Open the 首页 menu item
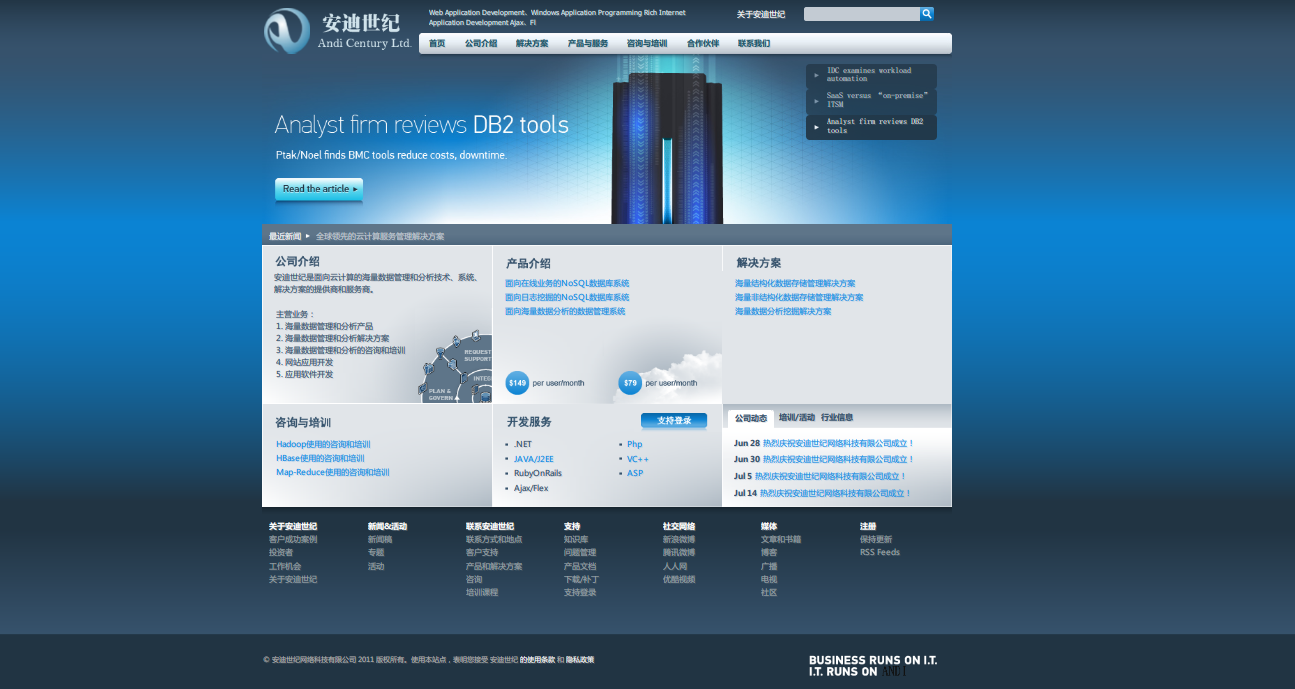 [x=437, y=44]
